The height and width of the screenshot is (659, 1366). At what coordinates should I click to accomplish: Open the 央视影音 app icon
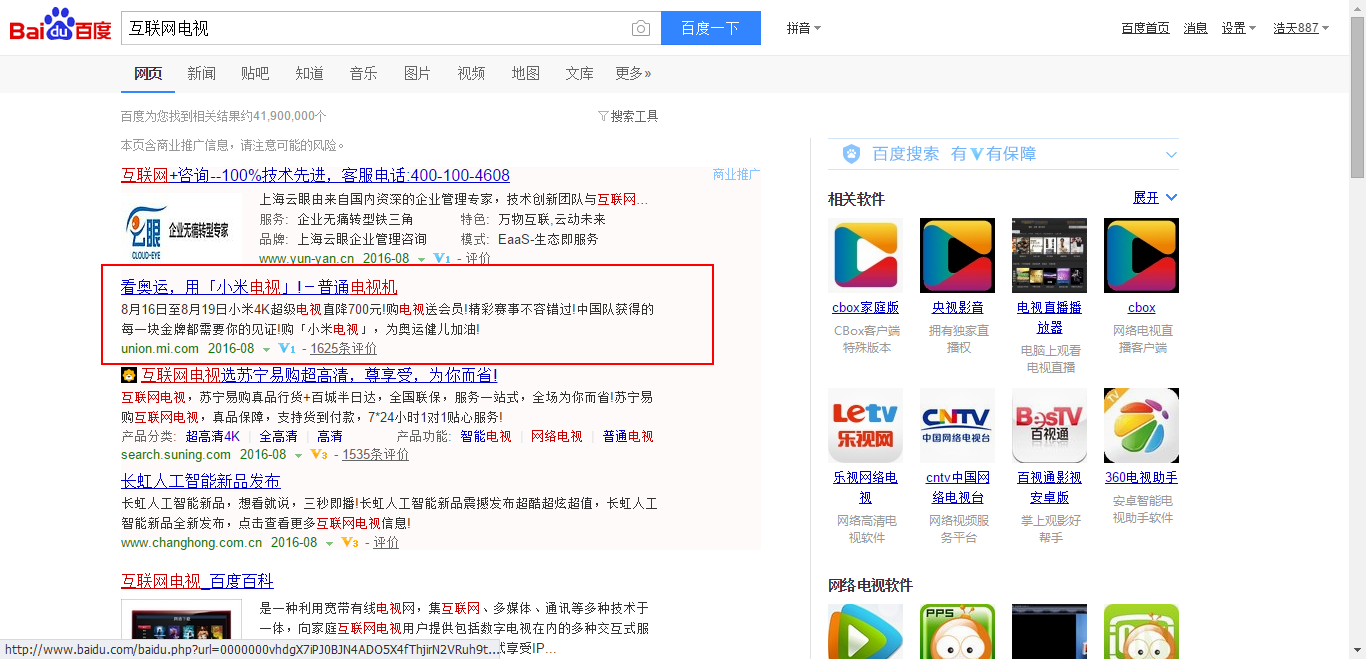click(x=957, y=255)
